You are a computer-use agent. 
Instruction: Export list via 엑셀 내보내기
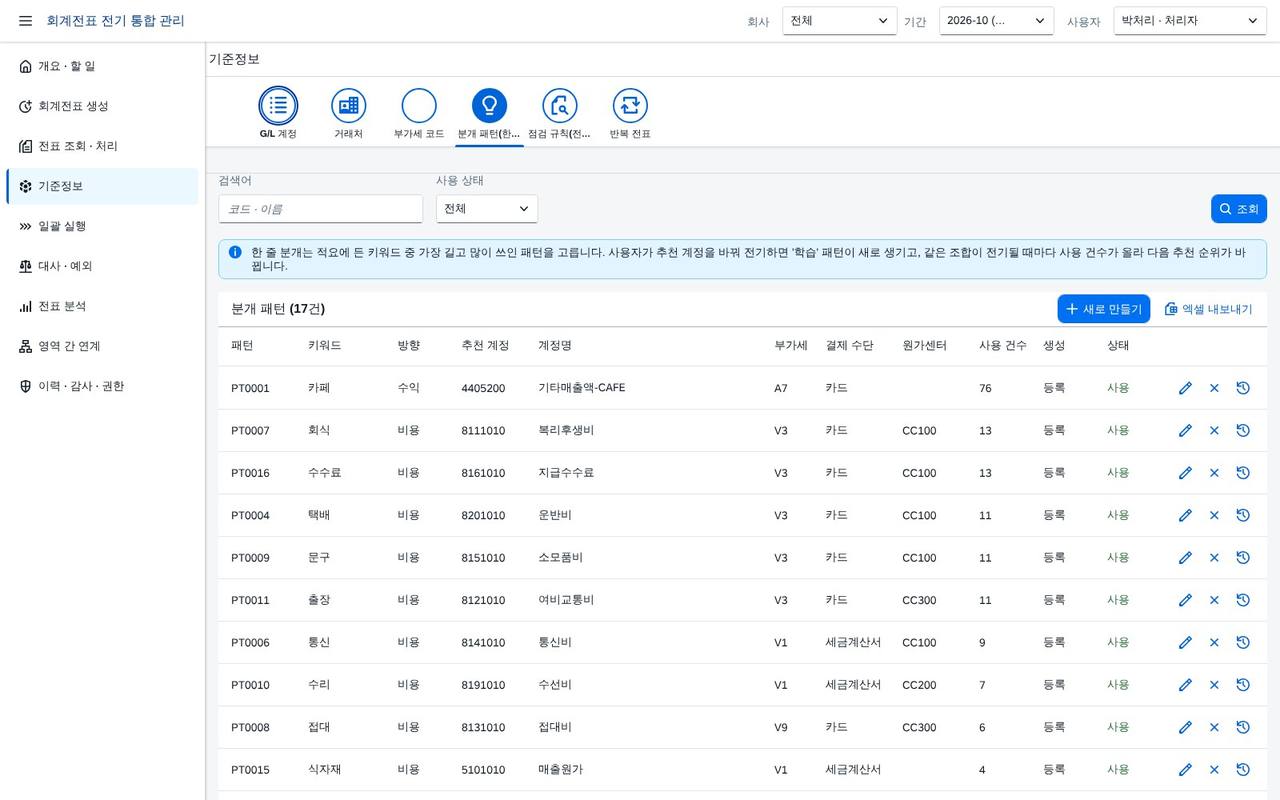click(1209, 309)
